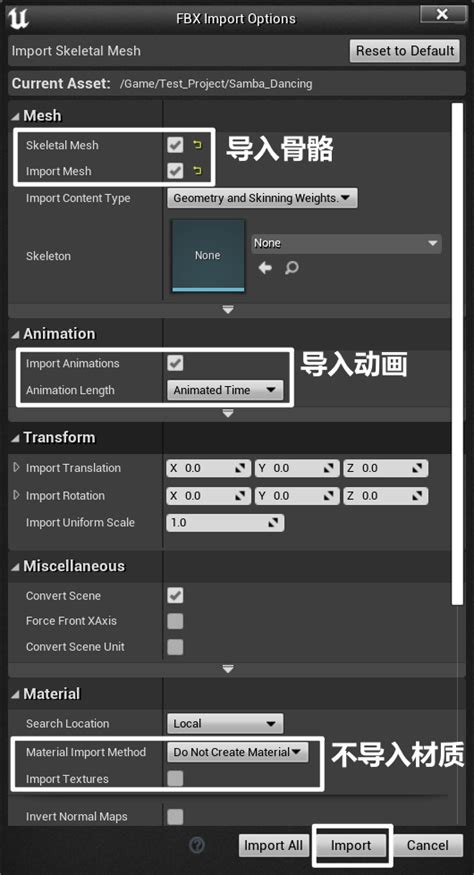Click the Import All button
The height and width of the screenshot is (875, 474).
coord(273,845)
